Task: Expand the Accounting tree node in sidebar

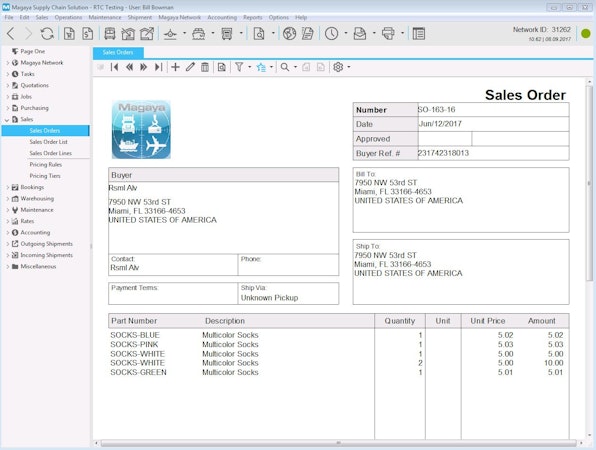Action: tap(7, 233)
